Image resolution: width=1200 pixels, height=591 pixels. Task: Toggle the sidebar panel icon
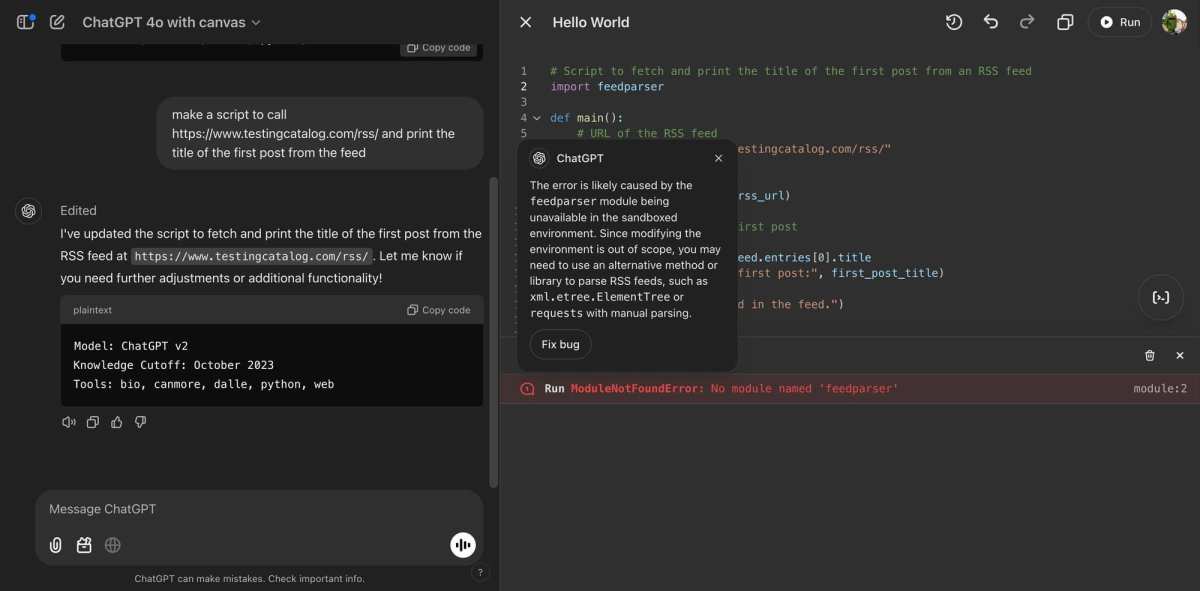26,22
